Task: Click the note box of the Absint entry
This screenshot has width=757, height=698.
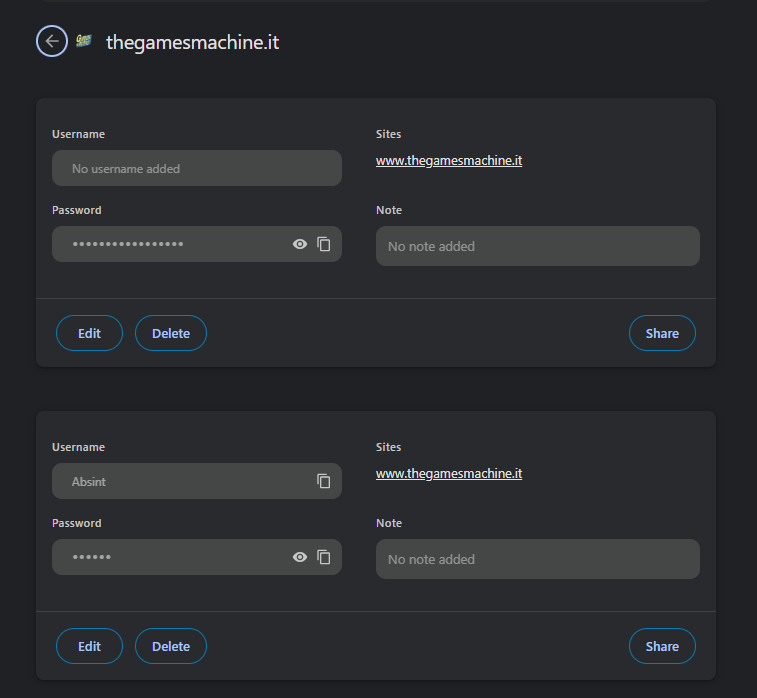Action: (x=537, y=559)
